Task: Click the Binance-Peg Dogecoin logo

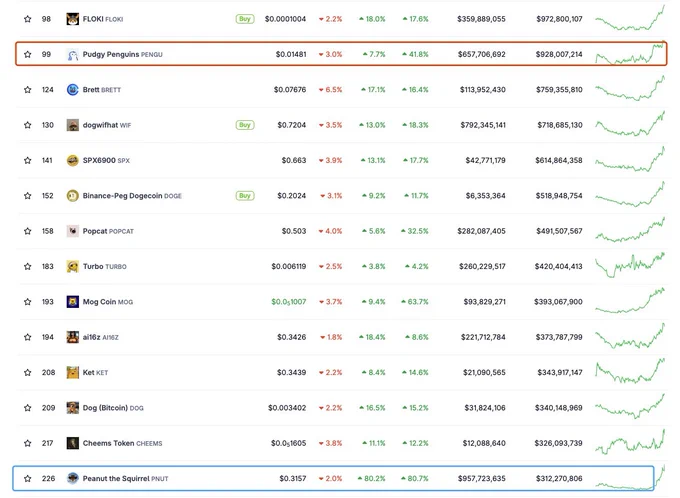Action: [x=72, y=196]
